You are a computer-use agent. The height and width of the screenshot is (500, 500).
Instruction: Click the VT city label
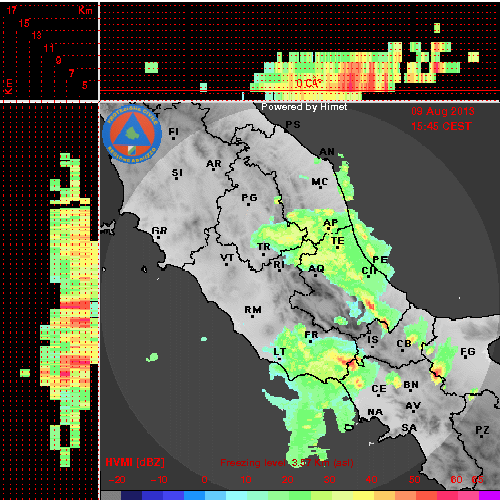227,258
